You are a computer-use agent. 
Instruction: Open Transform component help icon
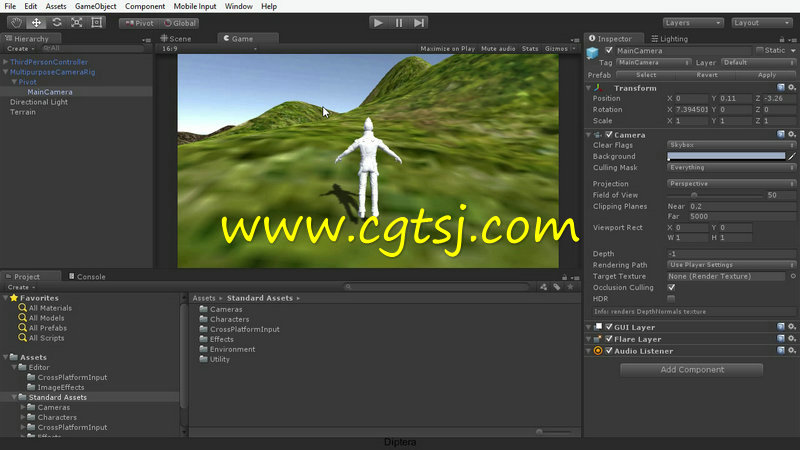(781, 88)
